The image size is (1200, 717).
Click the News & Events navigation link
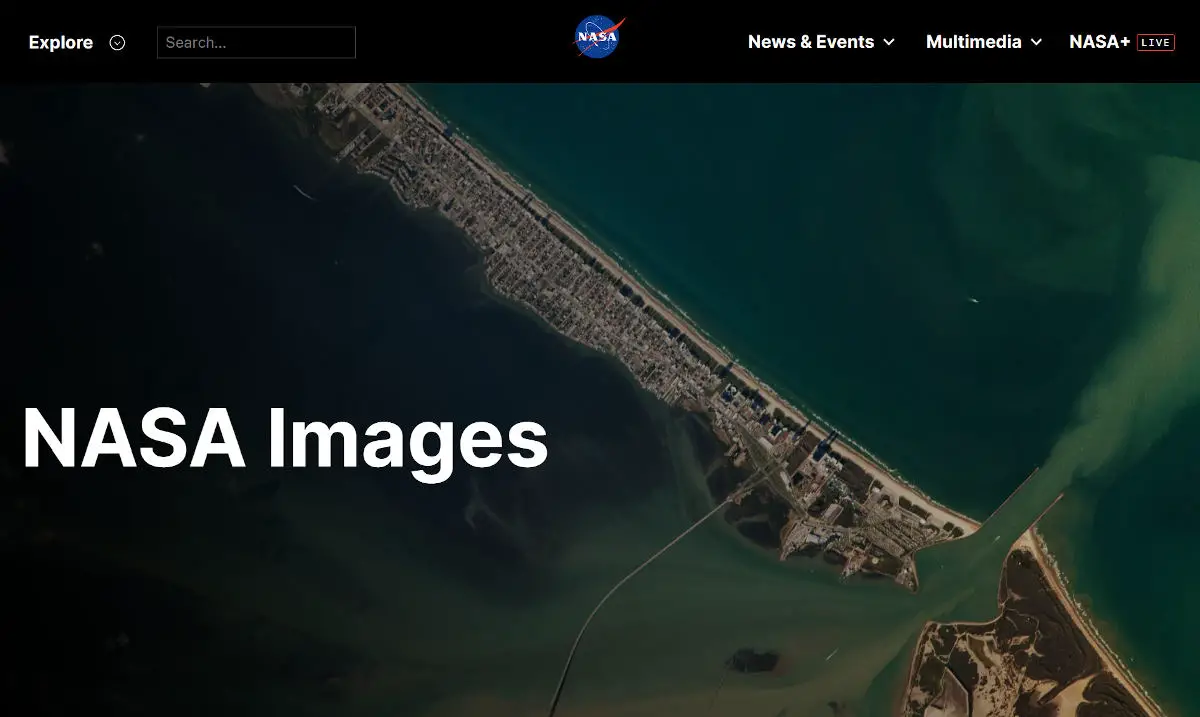coord(810,42)
